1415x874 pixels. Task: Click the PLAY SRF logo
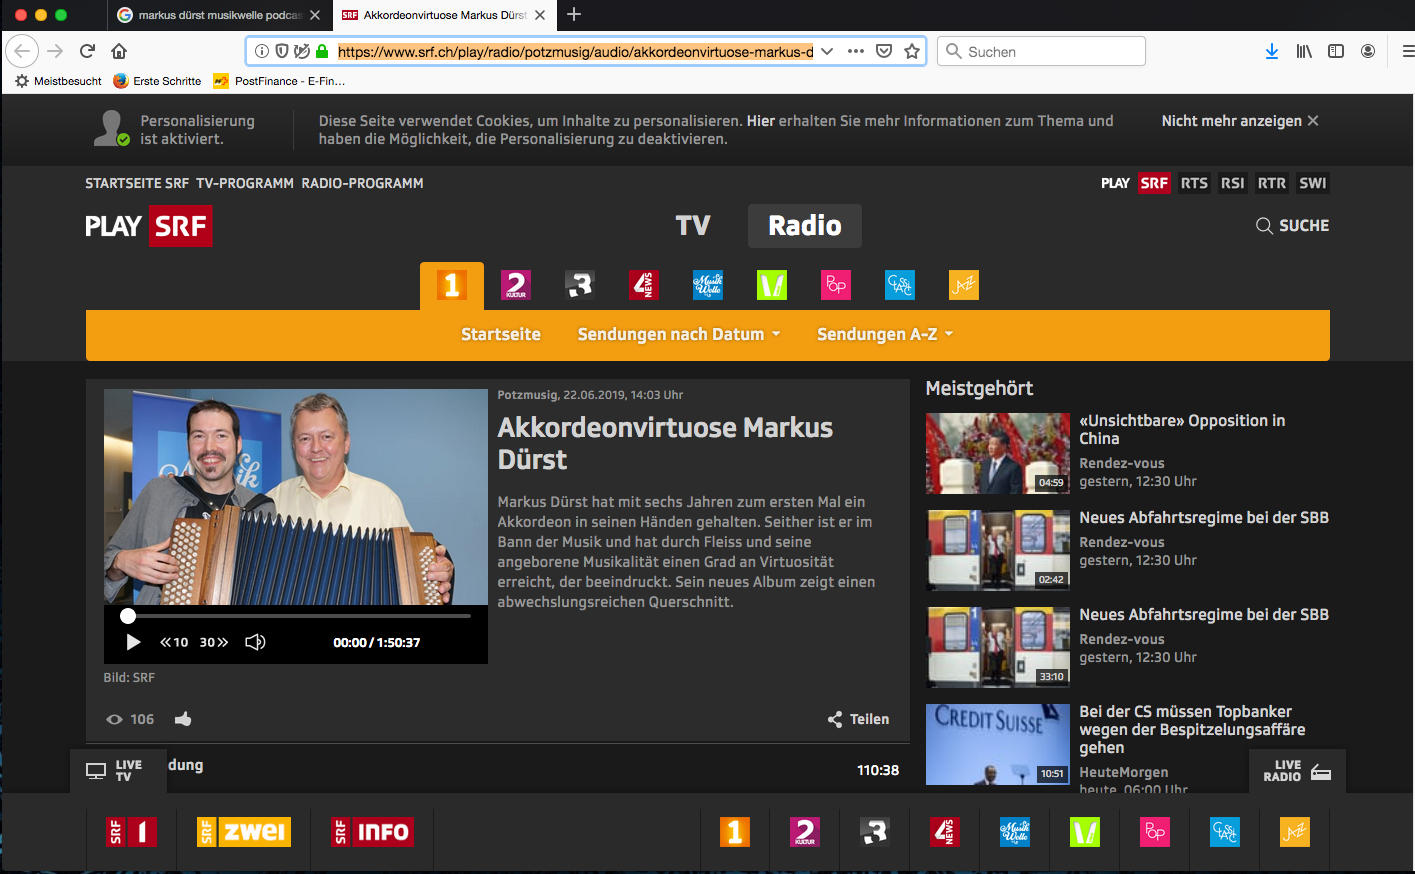point(149,226)
